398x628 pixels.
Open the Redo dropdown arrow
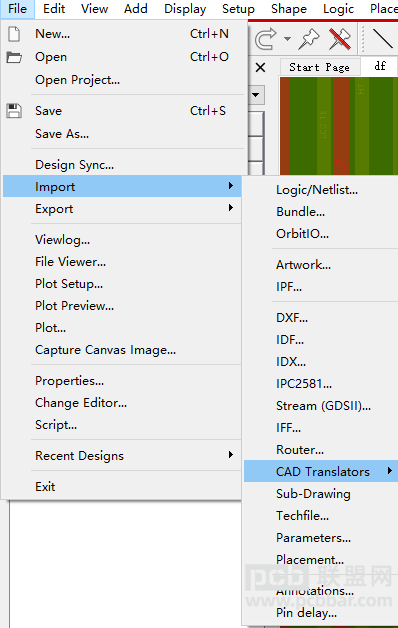[287, 39]
